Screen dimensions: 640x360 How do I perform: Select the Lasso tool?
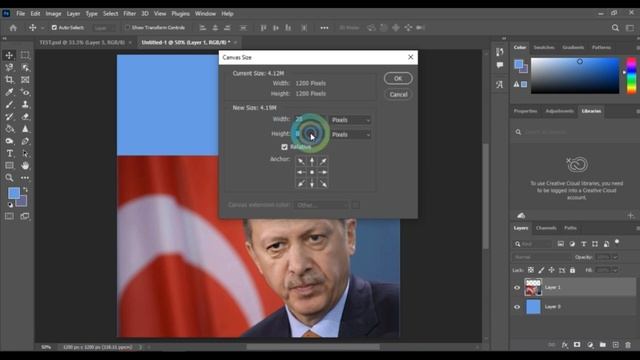click(x=9, y=67)
